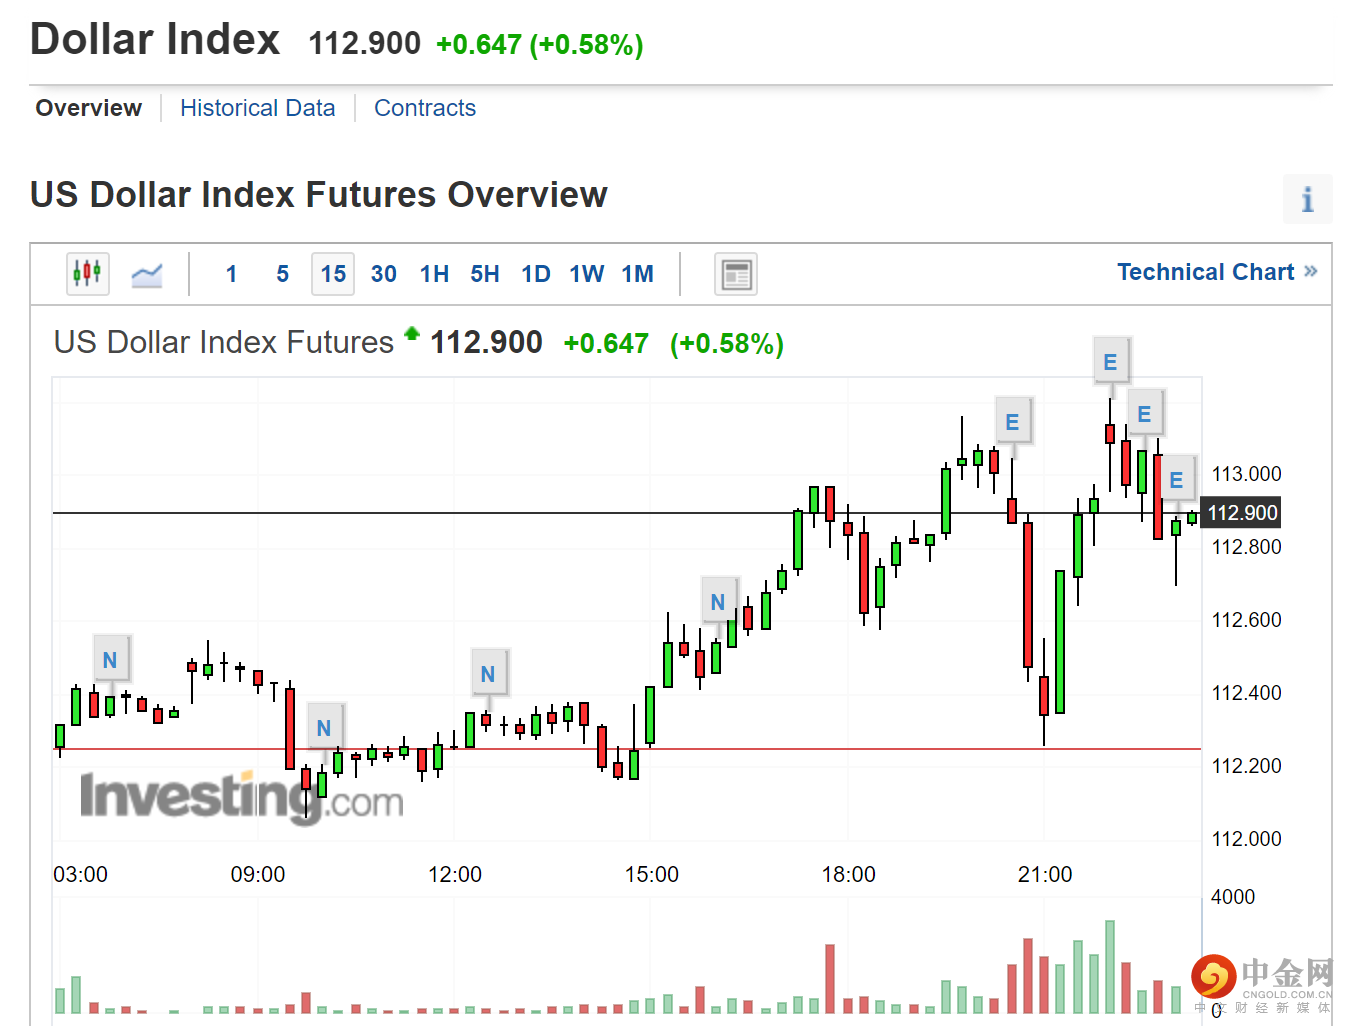1348x1026 pixels.
Task: Click the N news marker near 15:00
Action: point(718,602)
